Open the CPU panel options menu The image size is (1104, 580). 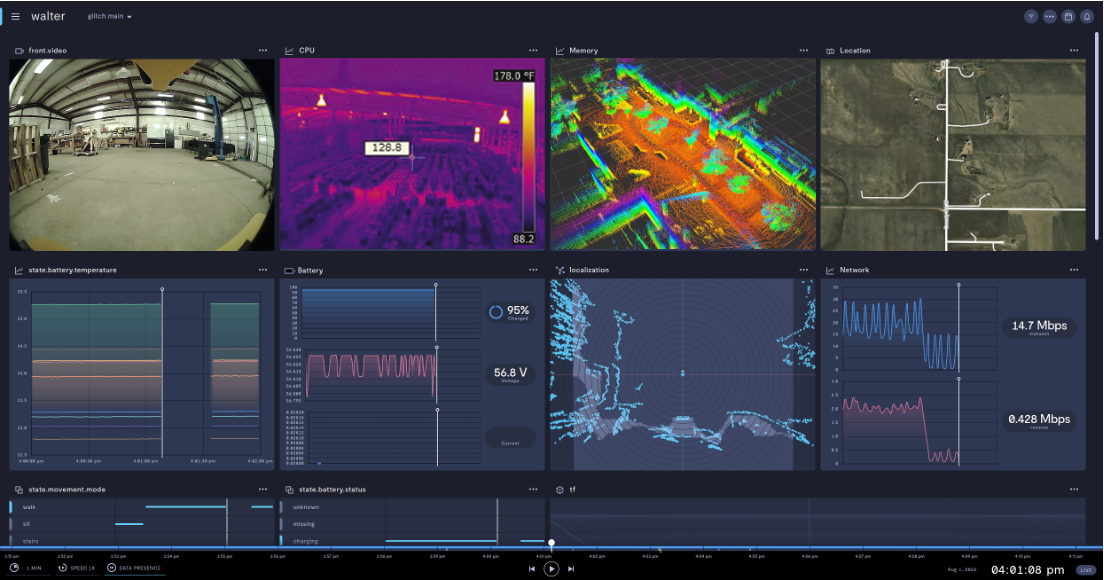point(533,50)
